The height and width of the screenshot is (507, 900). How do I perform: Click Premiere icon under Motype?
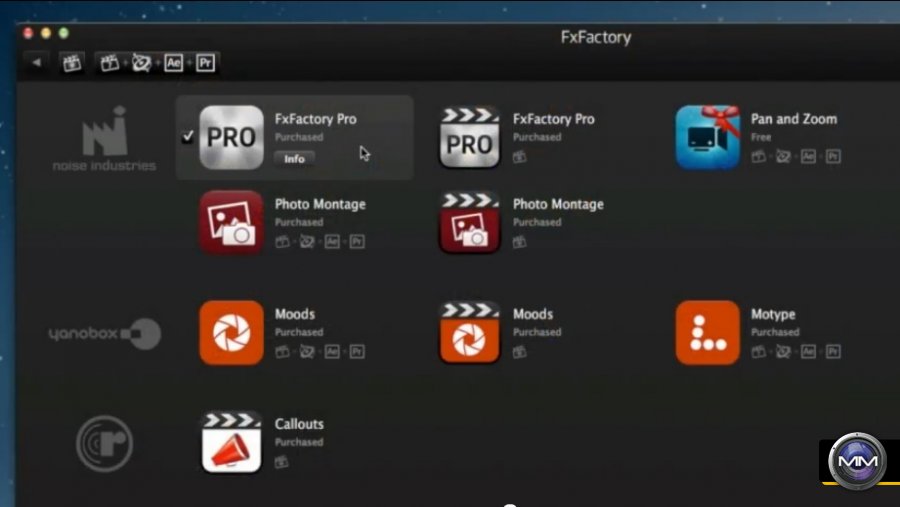tap(833, 351)
